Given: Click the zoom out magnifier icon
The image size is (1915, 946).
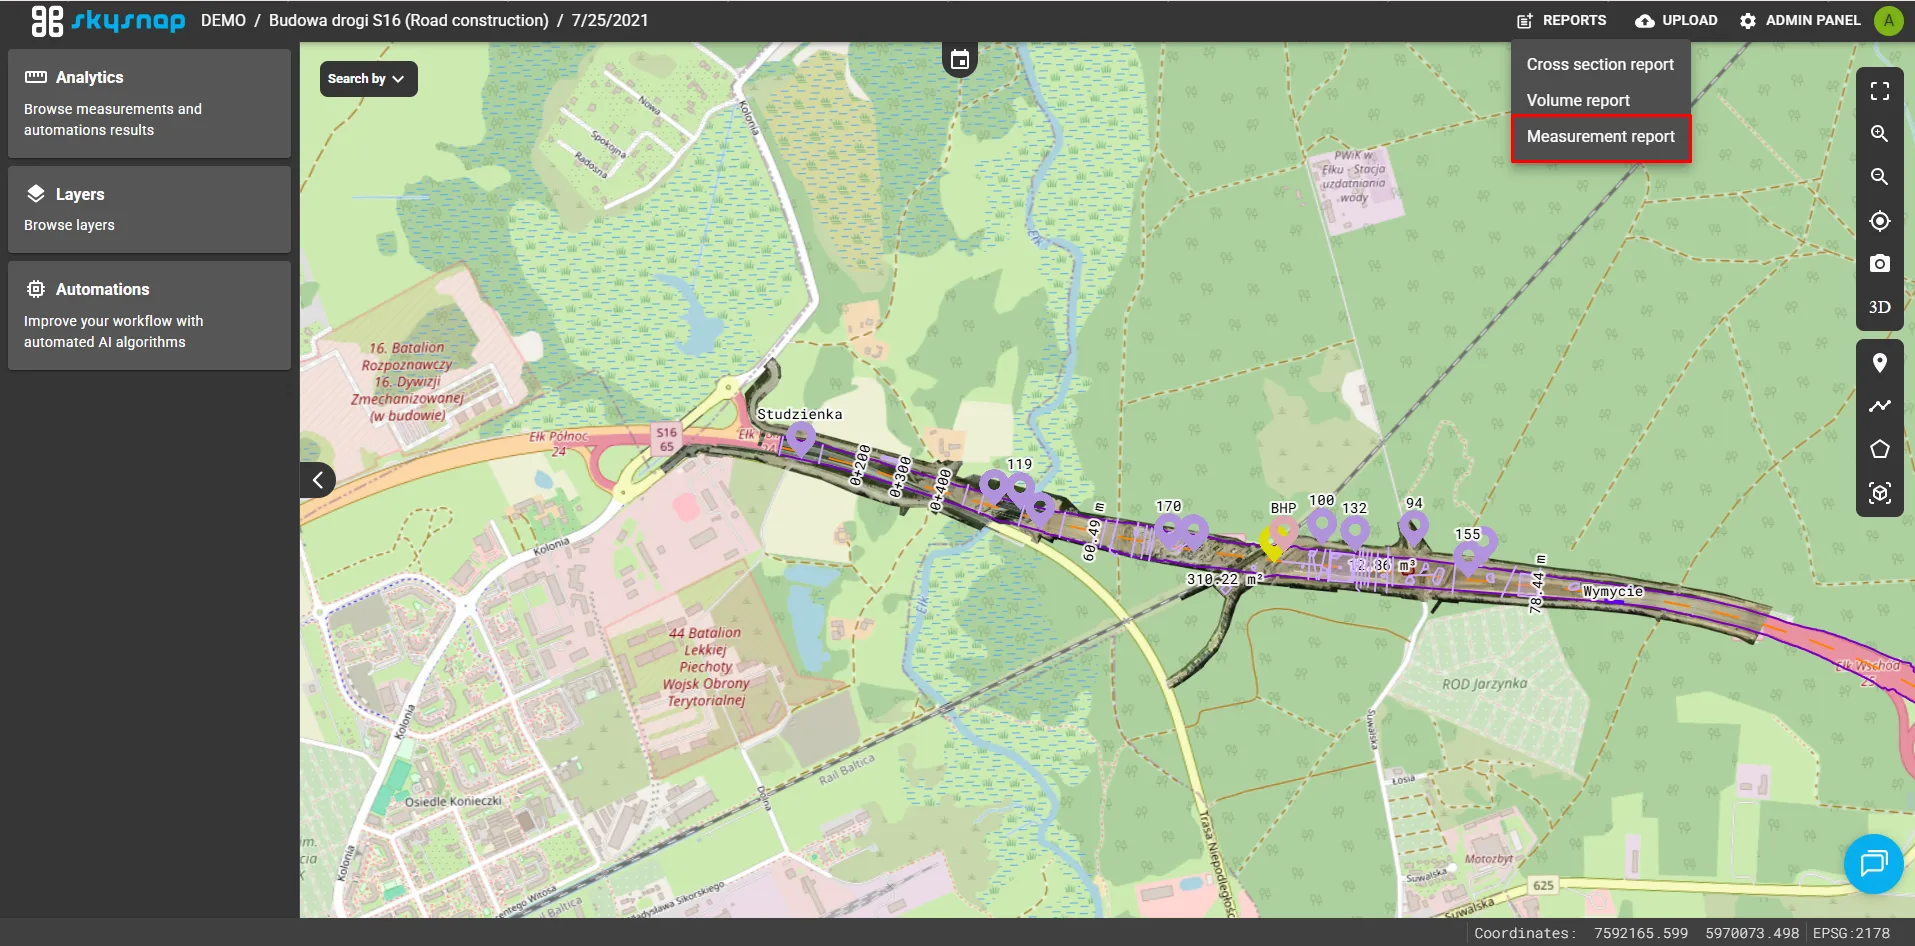Looking at the screenshot, I should 1879,177.
